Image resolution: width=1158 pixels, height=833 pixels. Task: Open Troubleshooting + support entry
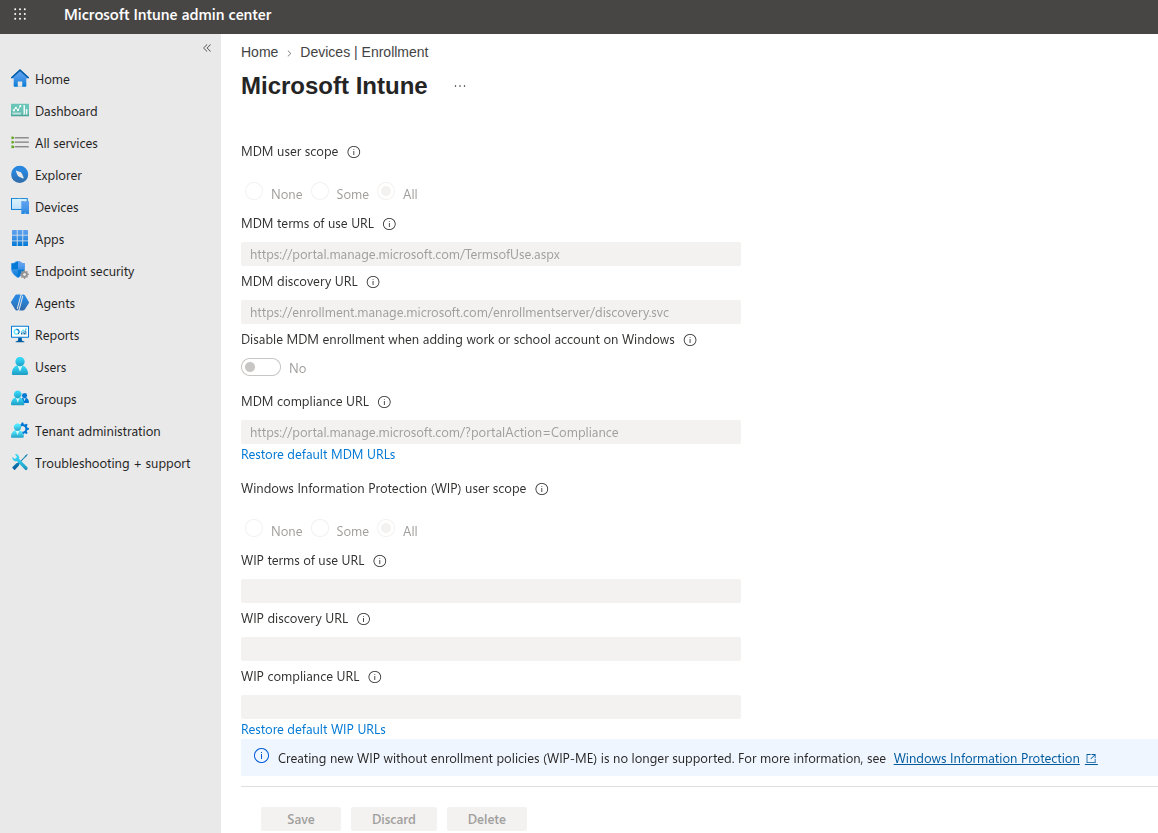click(x=112, y=463)
